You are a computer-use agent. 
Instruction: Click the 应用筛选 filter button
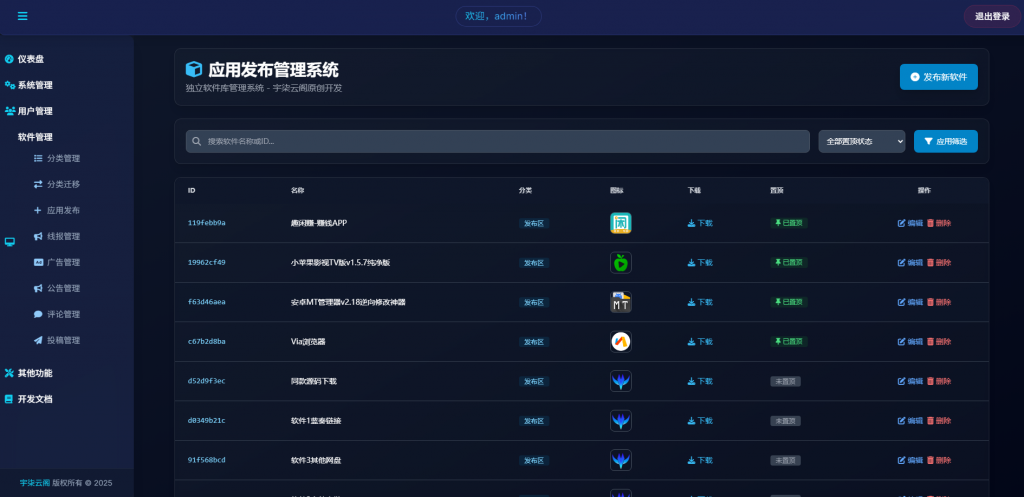click(x=946, y=141)
